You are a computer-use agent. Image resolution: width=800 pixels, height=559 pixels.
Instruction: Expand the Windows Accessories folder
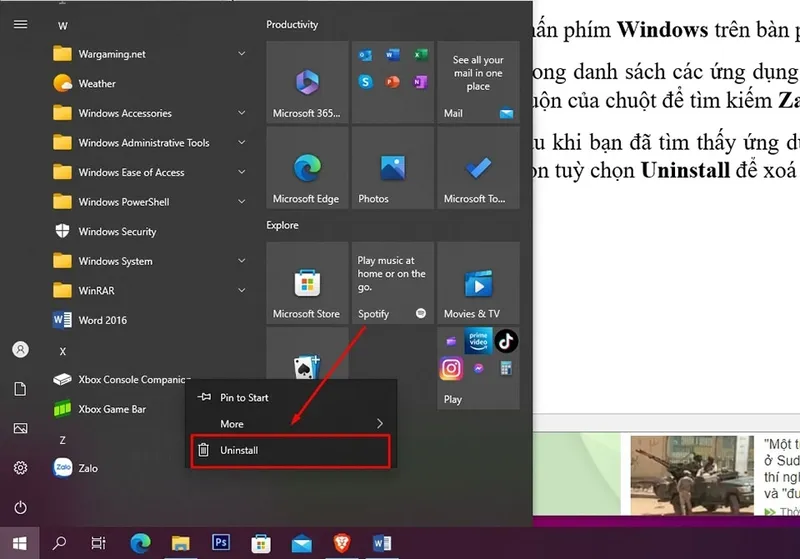click(x=242, y=113)
